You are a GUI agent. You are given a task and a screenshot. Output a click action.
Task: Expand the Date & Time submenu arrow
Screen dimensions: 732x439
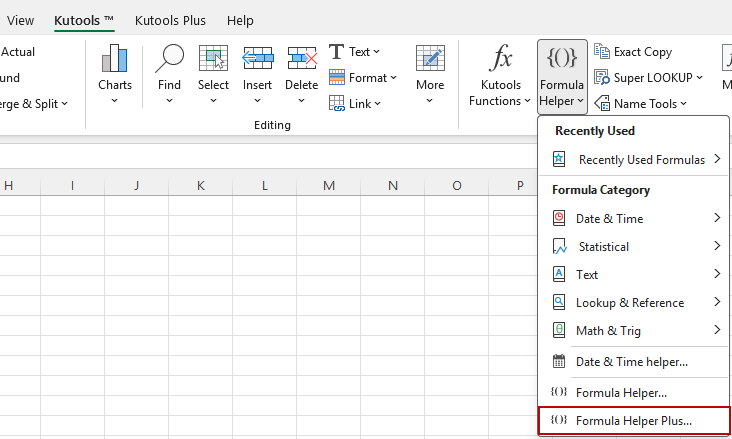(x=718, y=218)
